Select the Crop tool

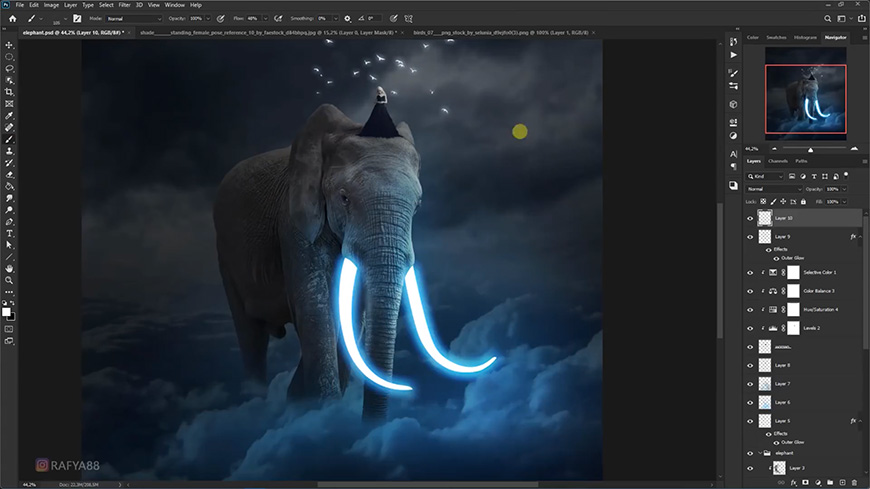(9, 92)
